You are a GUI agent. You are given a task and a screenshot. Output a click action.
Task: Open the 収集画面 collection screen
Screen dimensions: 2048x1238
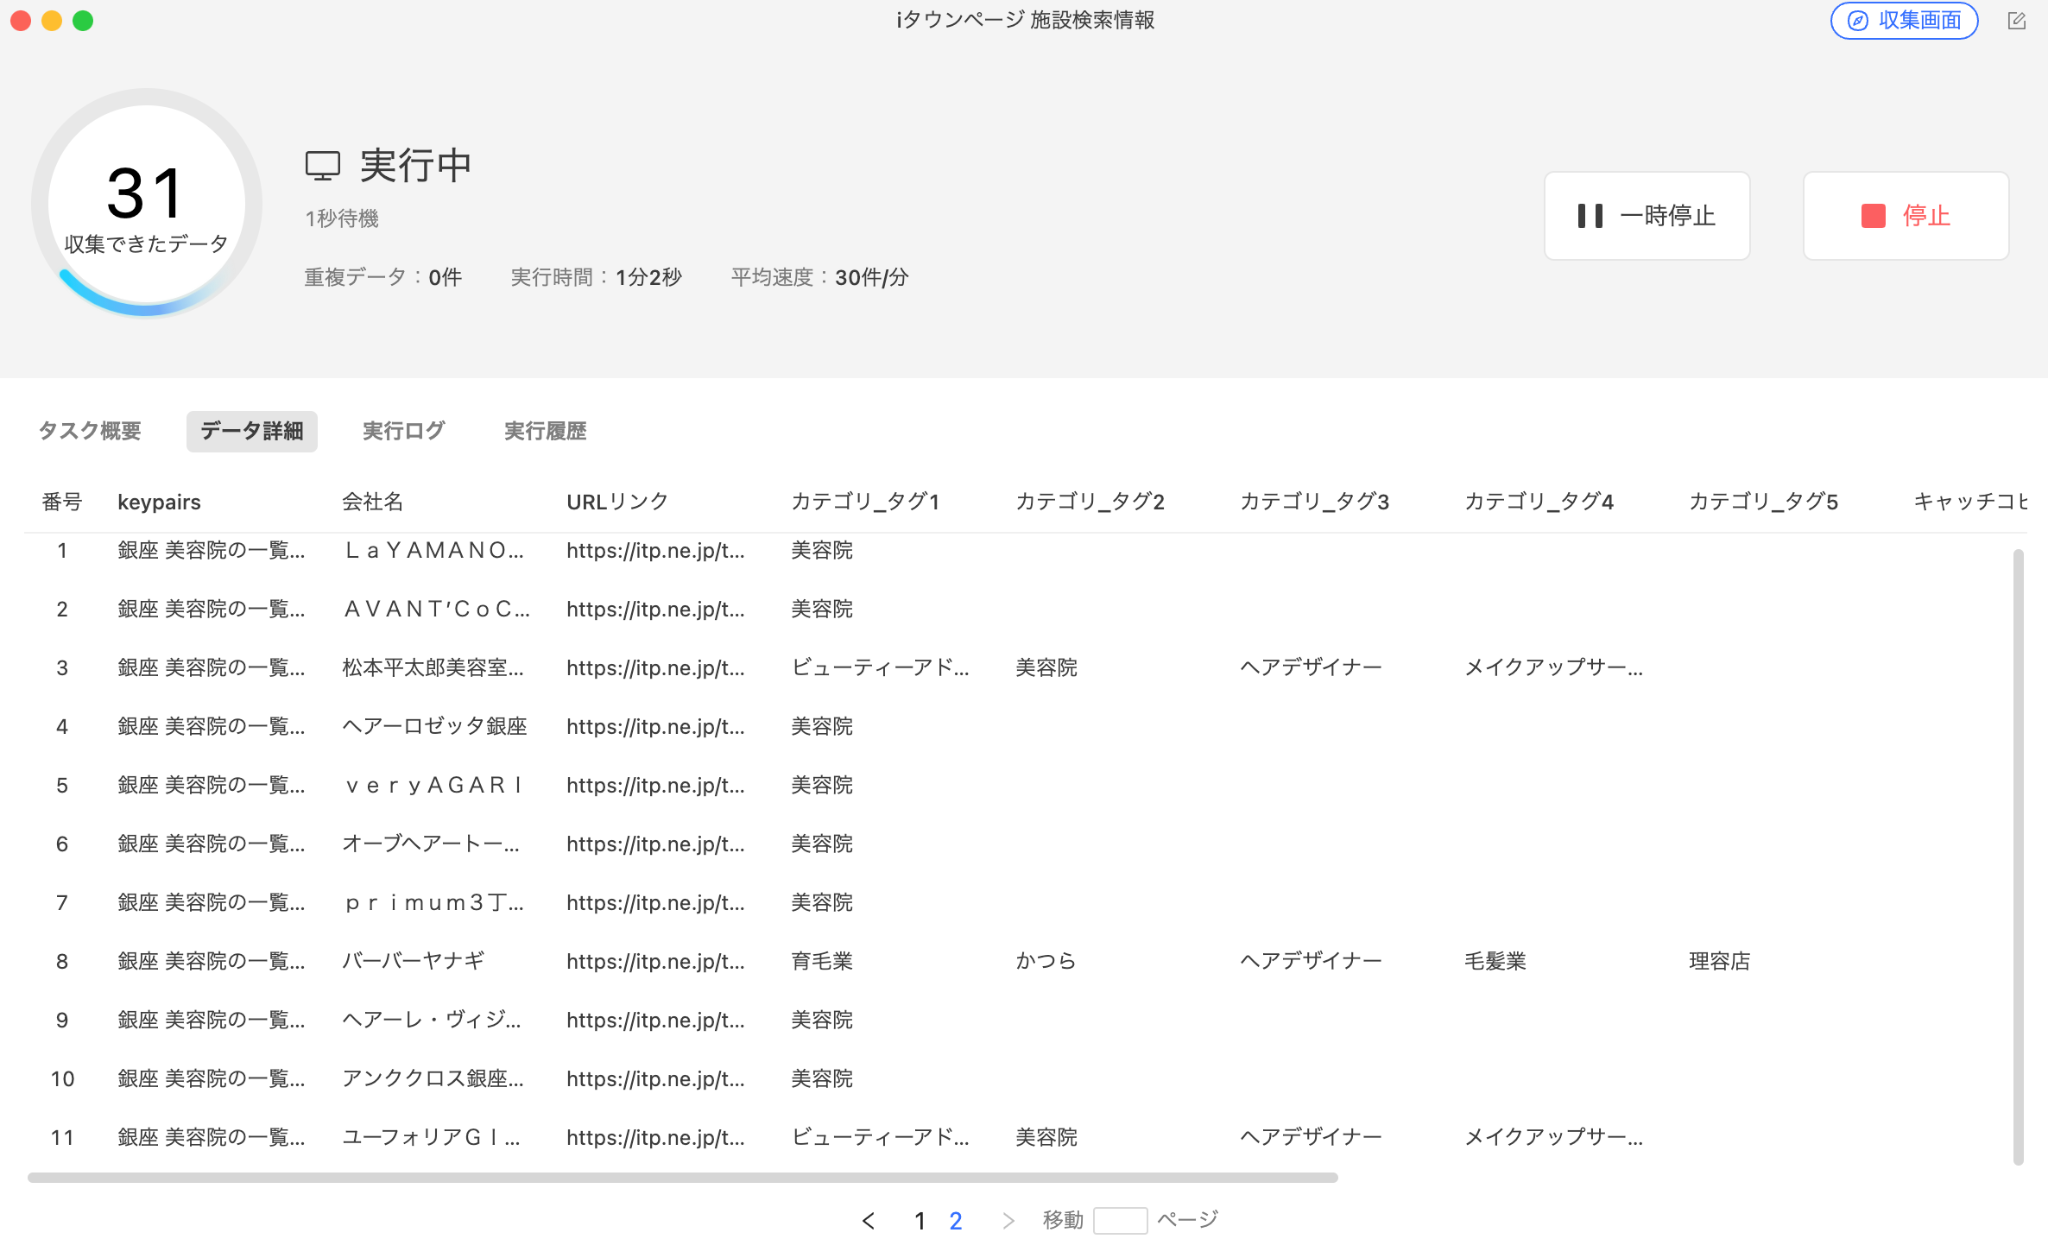1903,20
